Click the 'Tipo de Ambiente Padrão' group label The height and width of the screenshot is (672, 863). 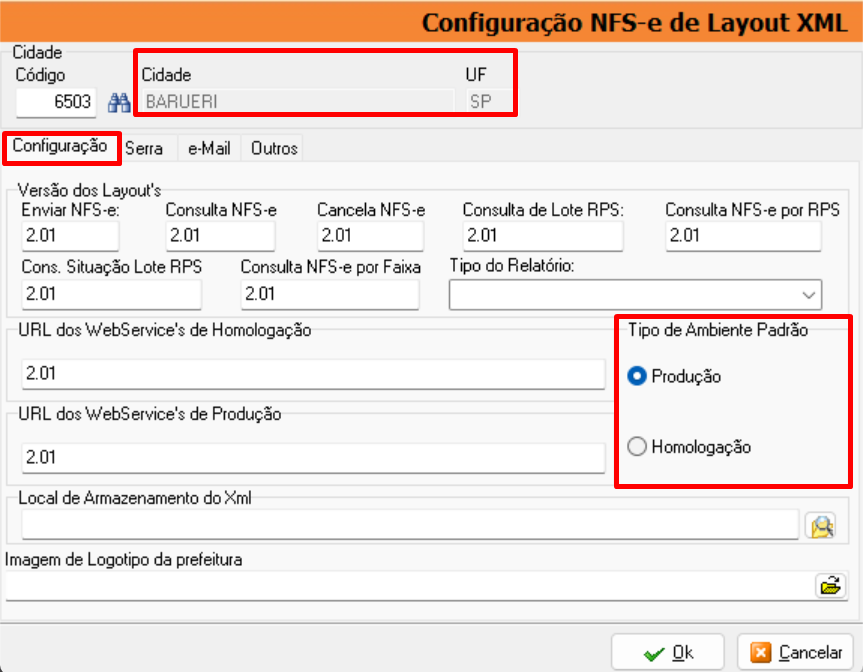tap(718, 330)
